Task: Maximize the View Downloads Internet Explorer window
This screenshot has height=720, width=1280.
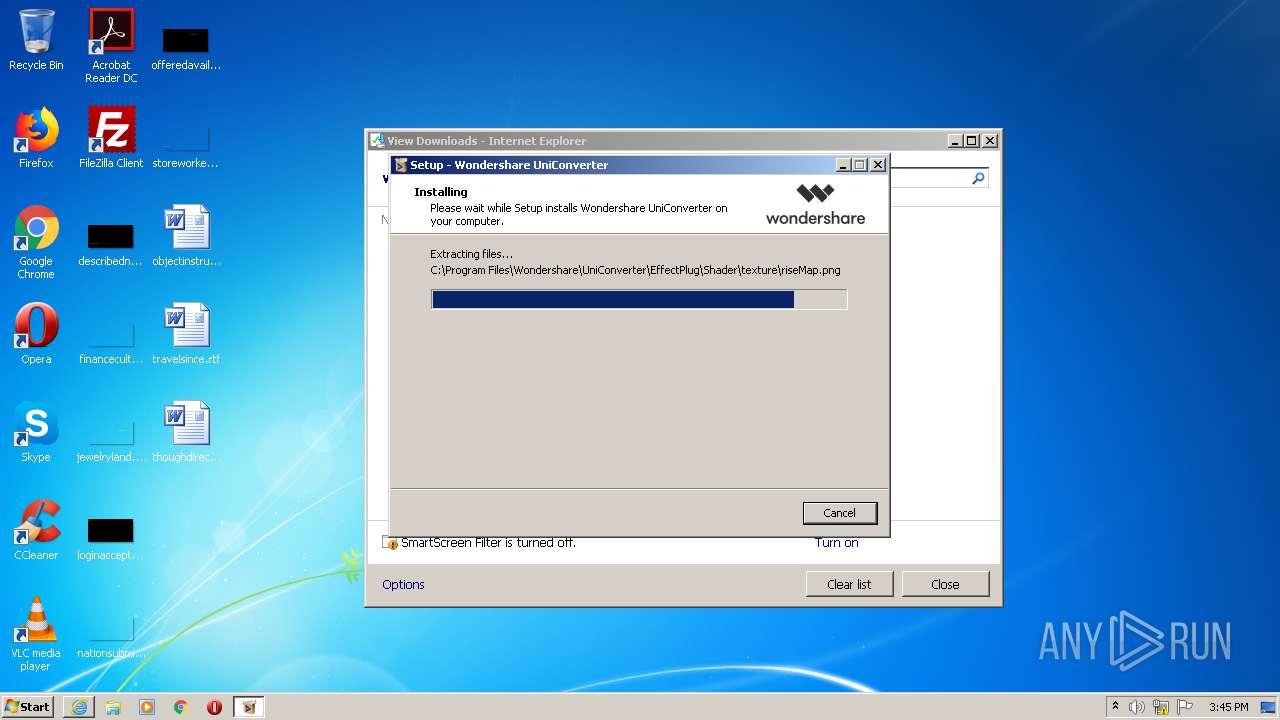Action: 971,141
